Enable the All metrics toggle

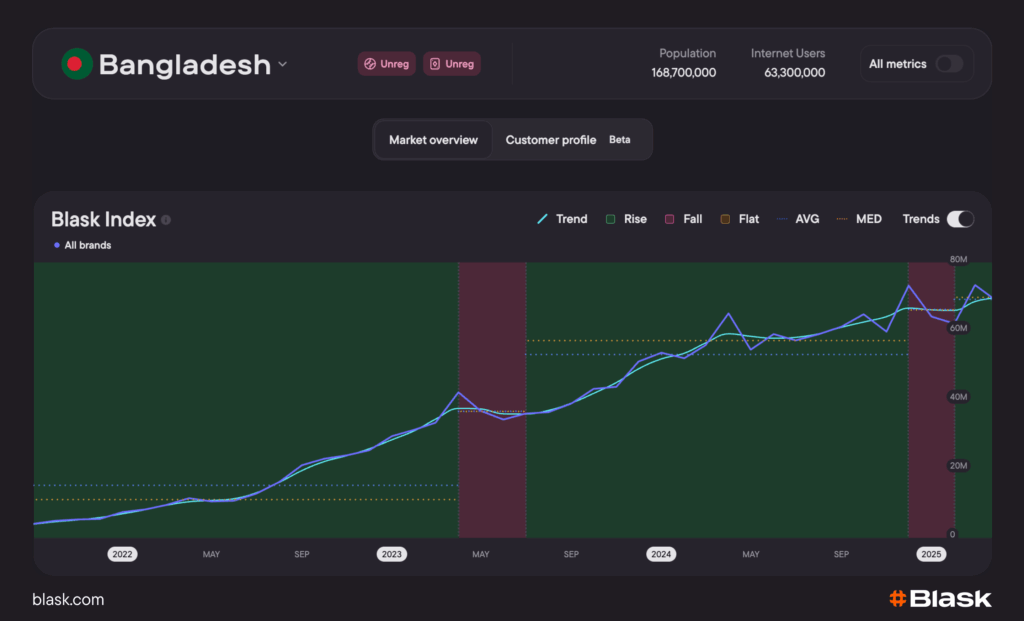(x=949, y=64)
